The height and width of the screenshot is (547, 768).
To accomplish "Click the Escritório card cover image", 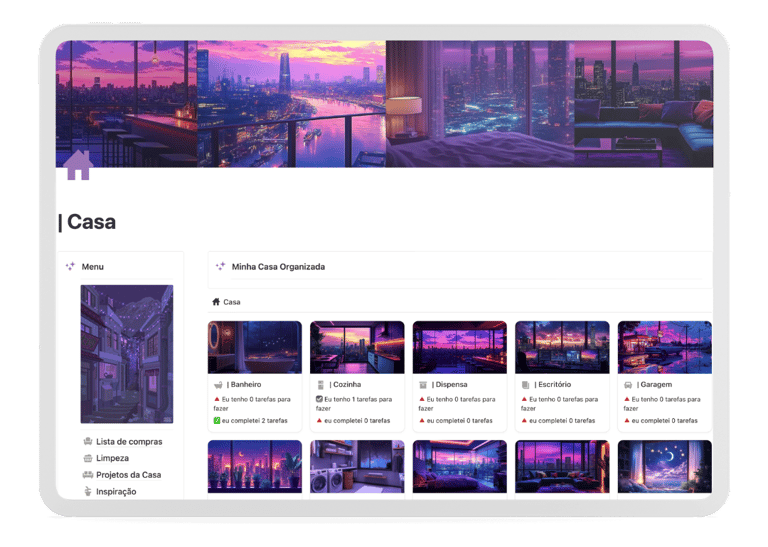I will point(562,347).
